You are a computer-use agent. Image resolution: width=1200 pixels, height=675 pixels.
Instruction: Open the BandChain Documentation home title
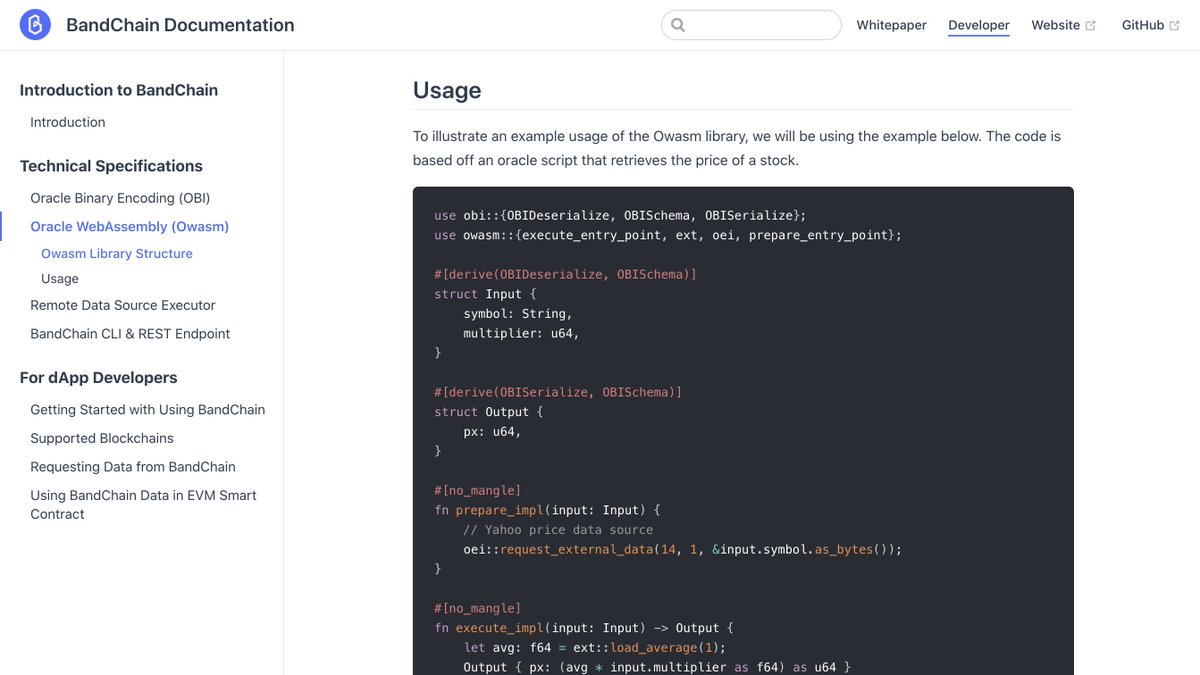[180, 25]
